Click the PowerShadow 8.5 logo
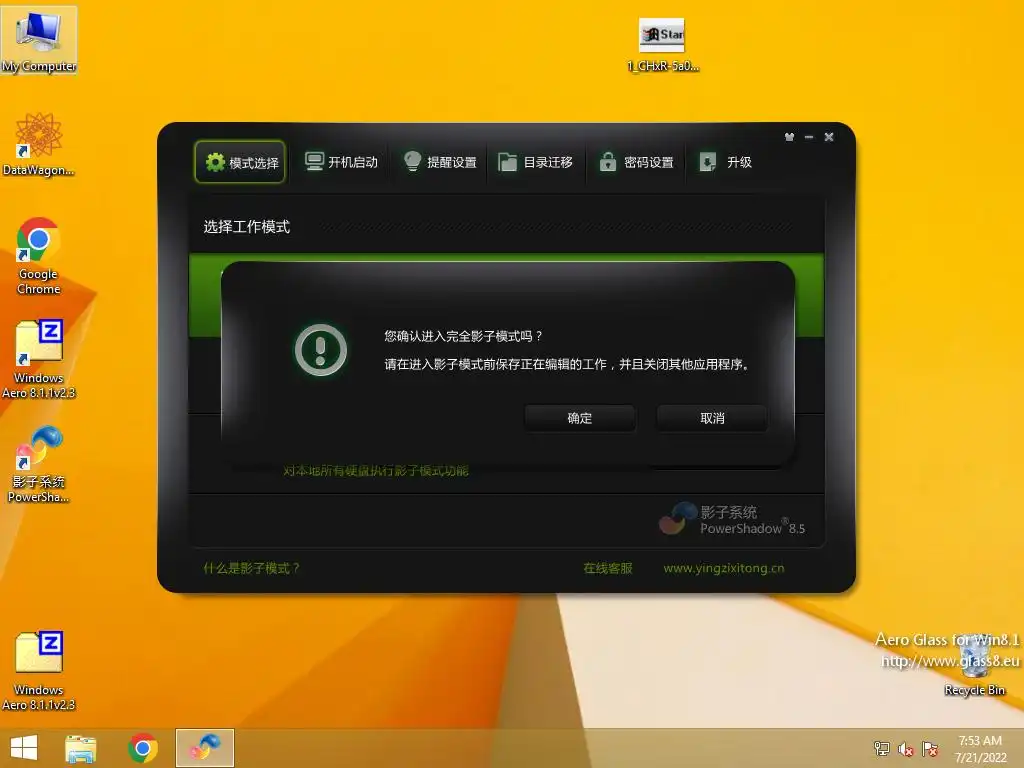Image resolution: width=1024 pixels, height=768 pixels. [732, 520]
